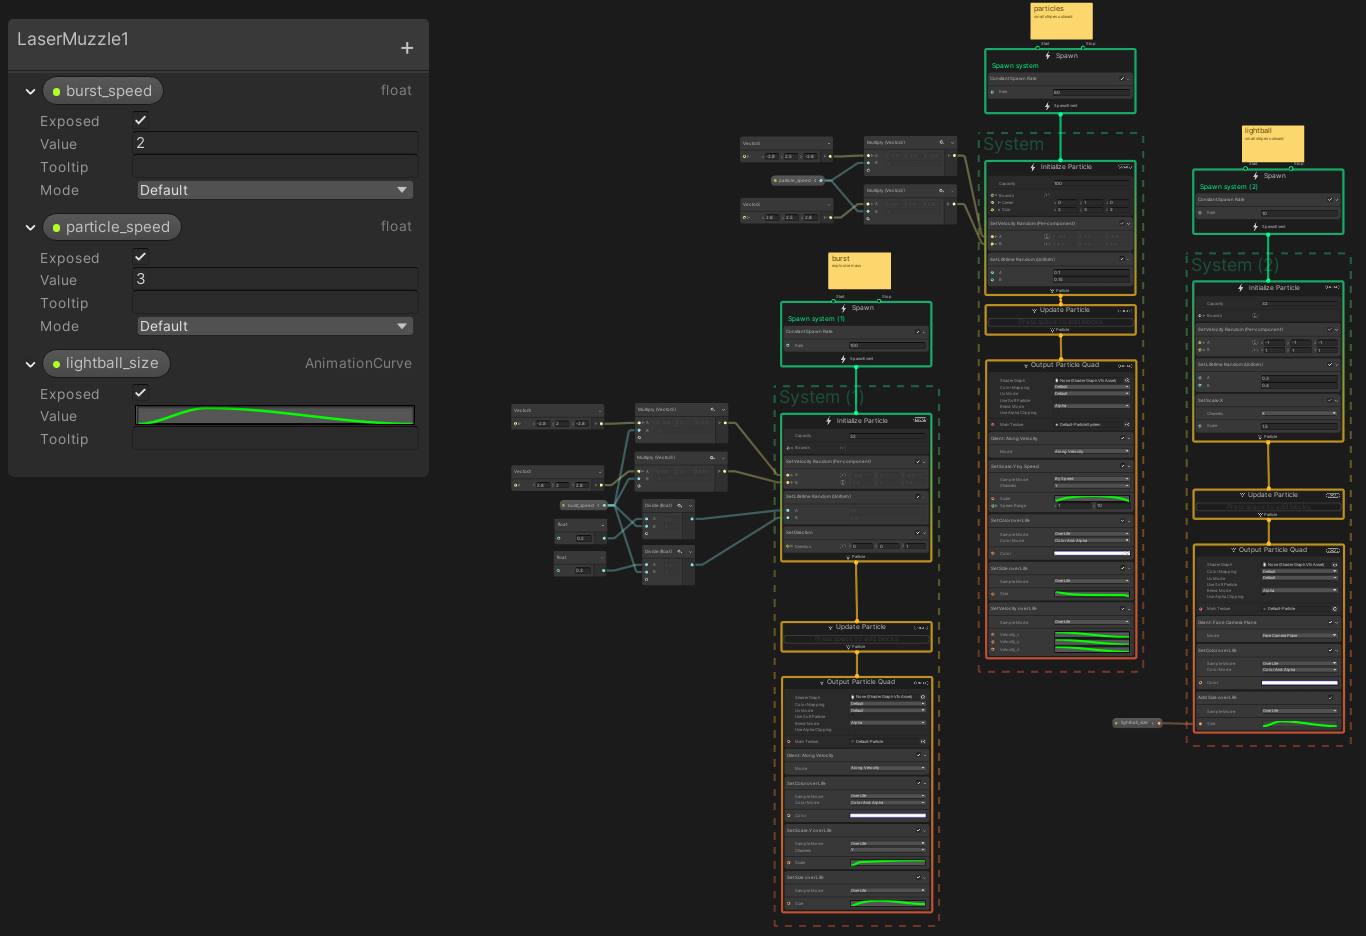Click the lightning icon on Spawn system (2)
The image size is (1366, 936).
[x=1256, y=176]
